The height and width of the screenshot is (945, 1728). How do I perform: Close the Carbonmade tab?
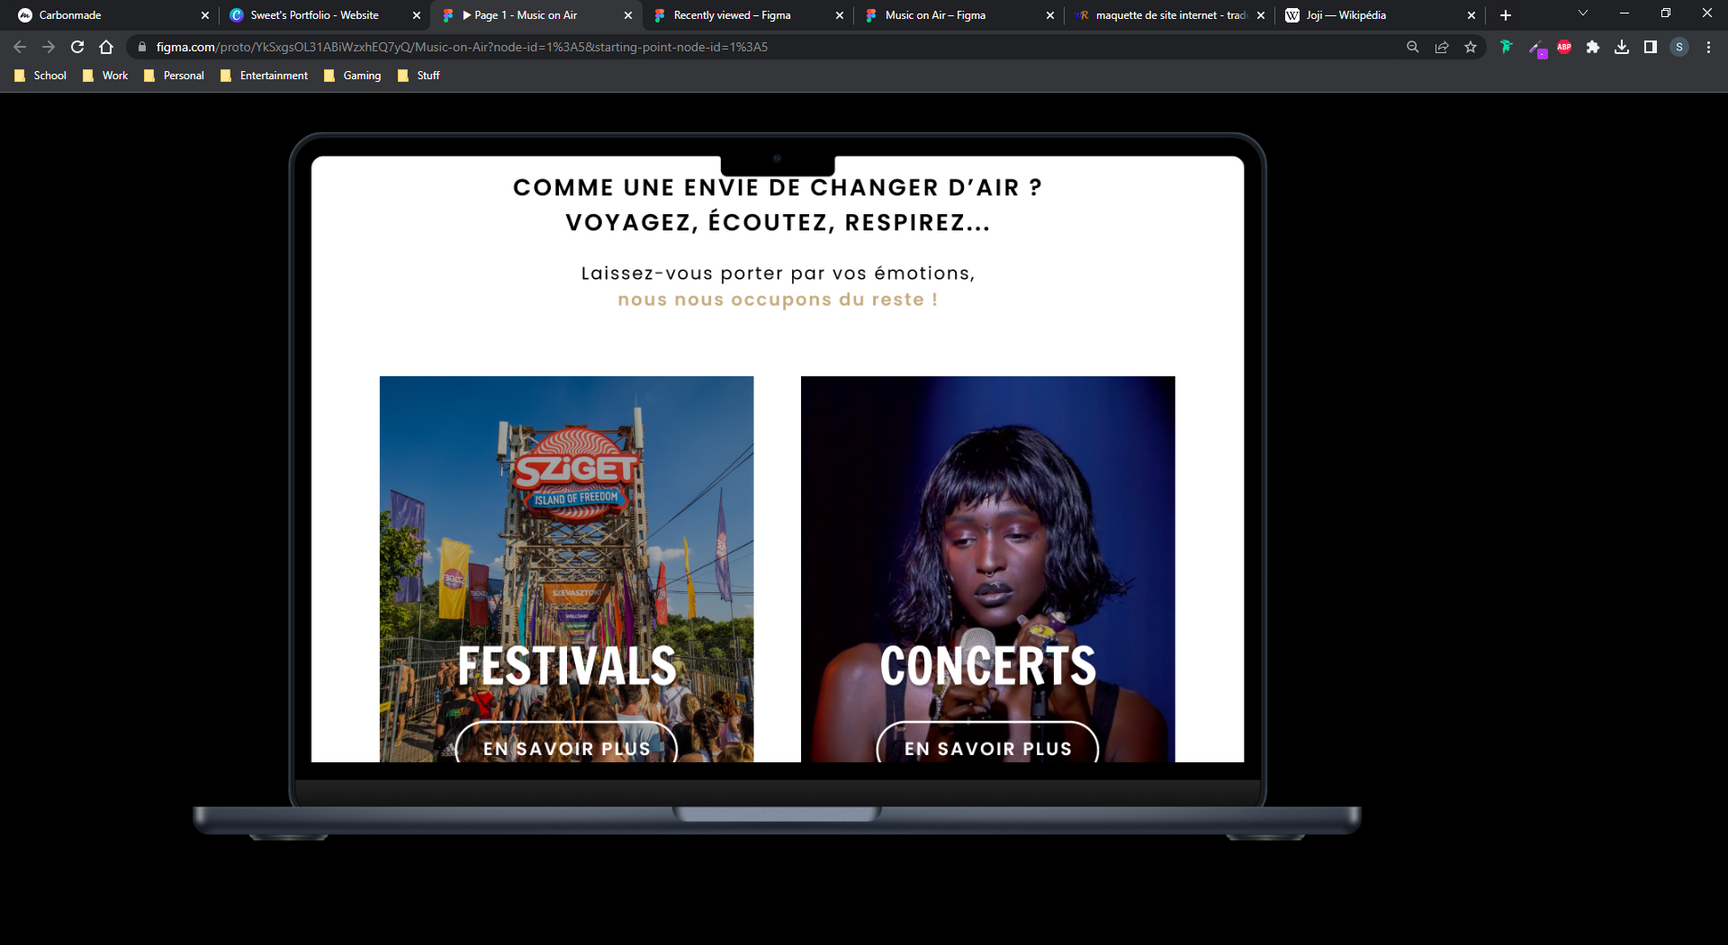pos(205,15)
